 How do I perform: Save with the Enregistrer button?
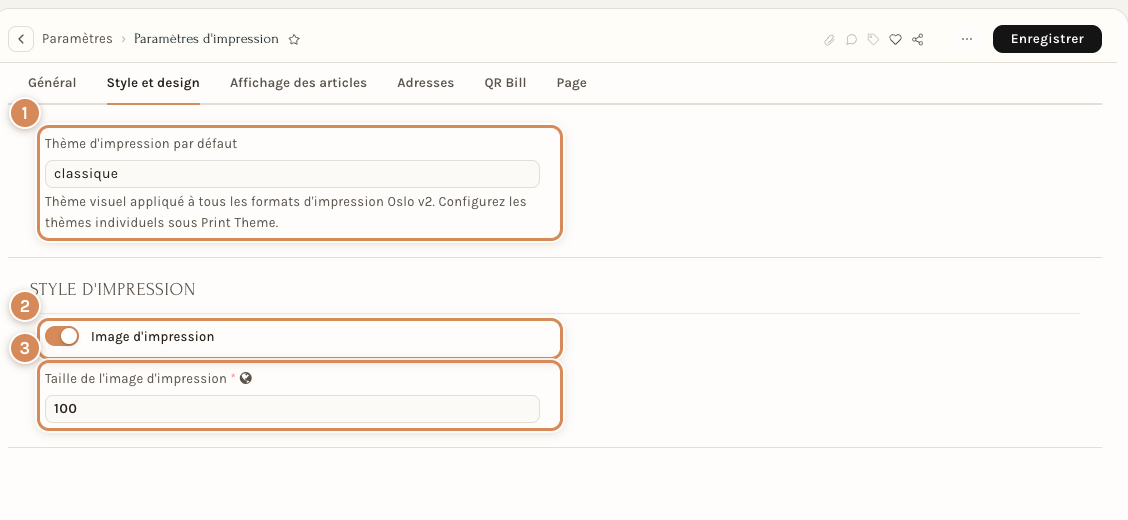[x=1047, y=39]
